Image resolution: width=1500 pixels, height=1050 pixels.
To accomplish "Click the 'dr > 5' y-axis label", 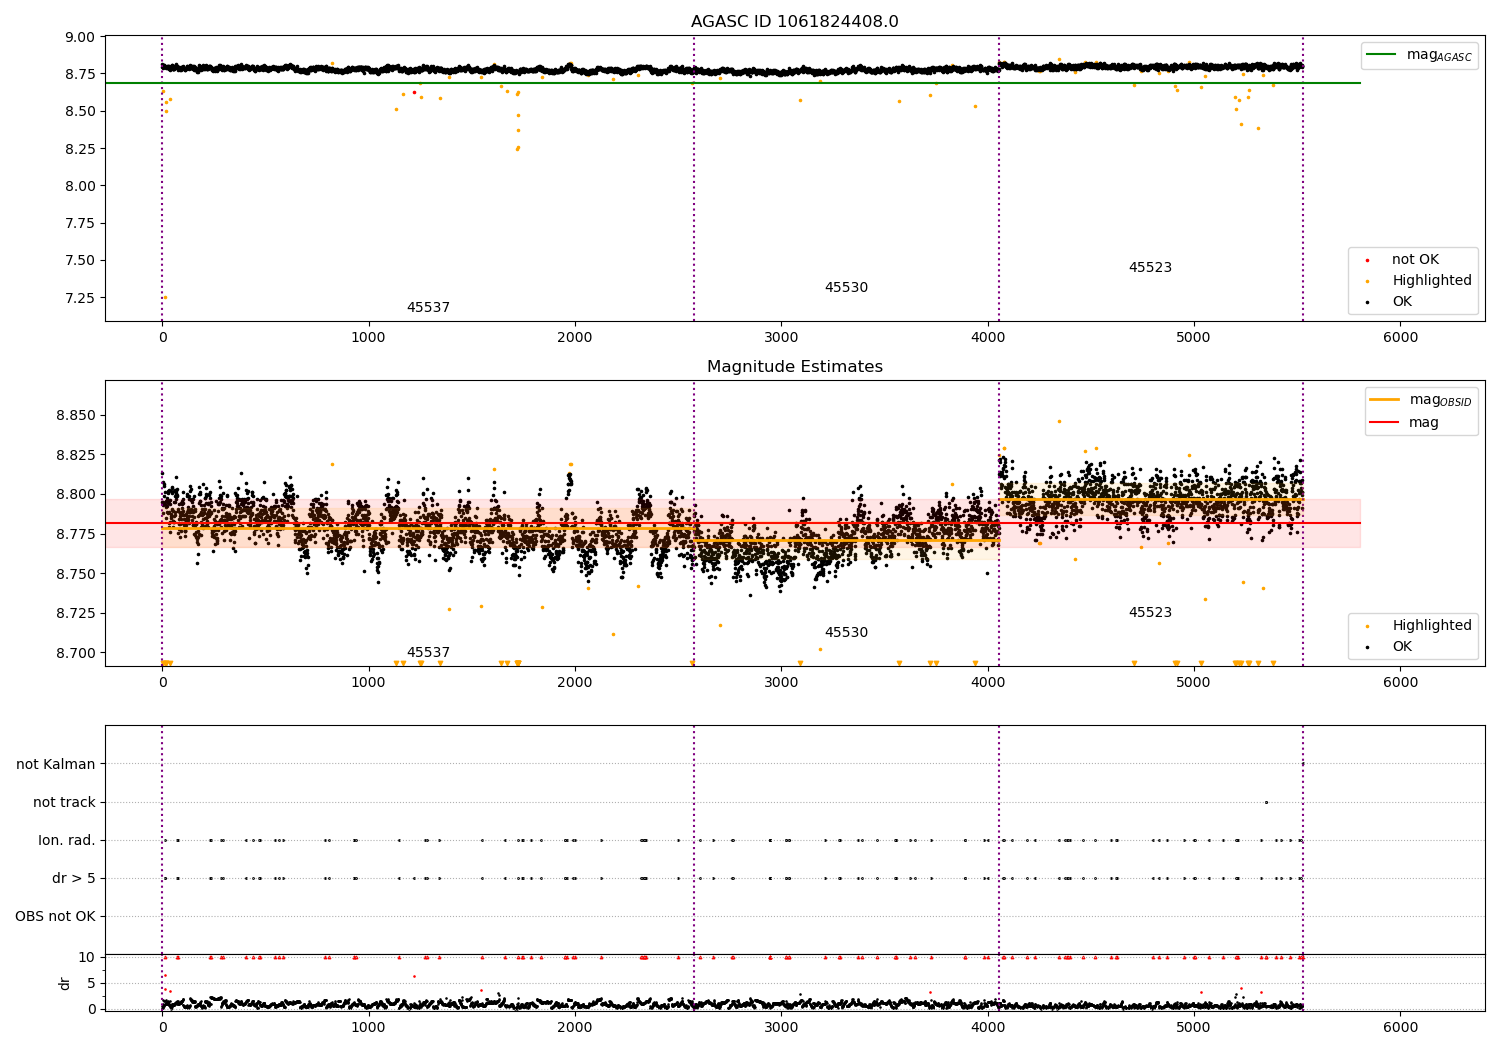I will pos(74,879).
